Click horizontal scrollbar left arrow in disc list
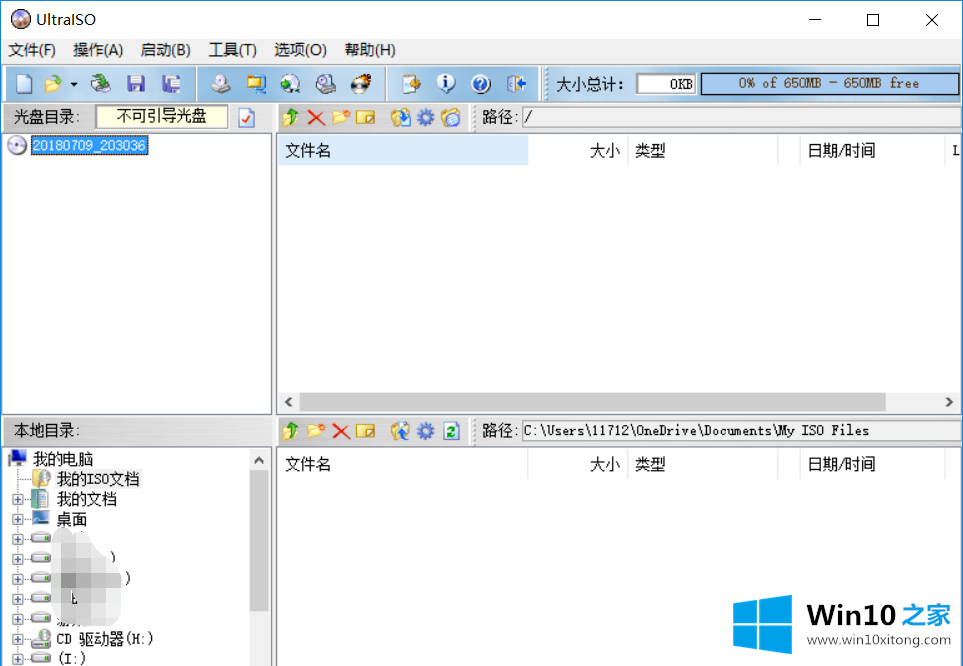This screenshot has width=963, height=666. (x=289, y=402)
